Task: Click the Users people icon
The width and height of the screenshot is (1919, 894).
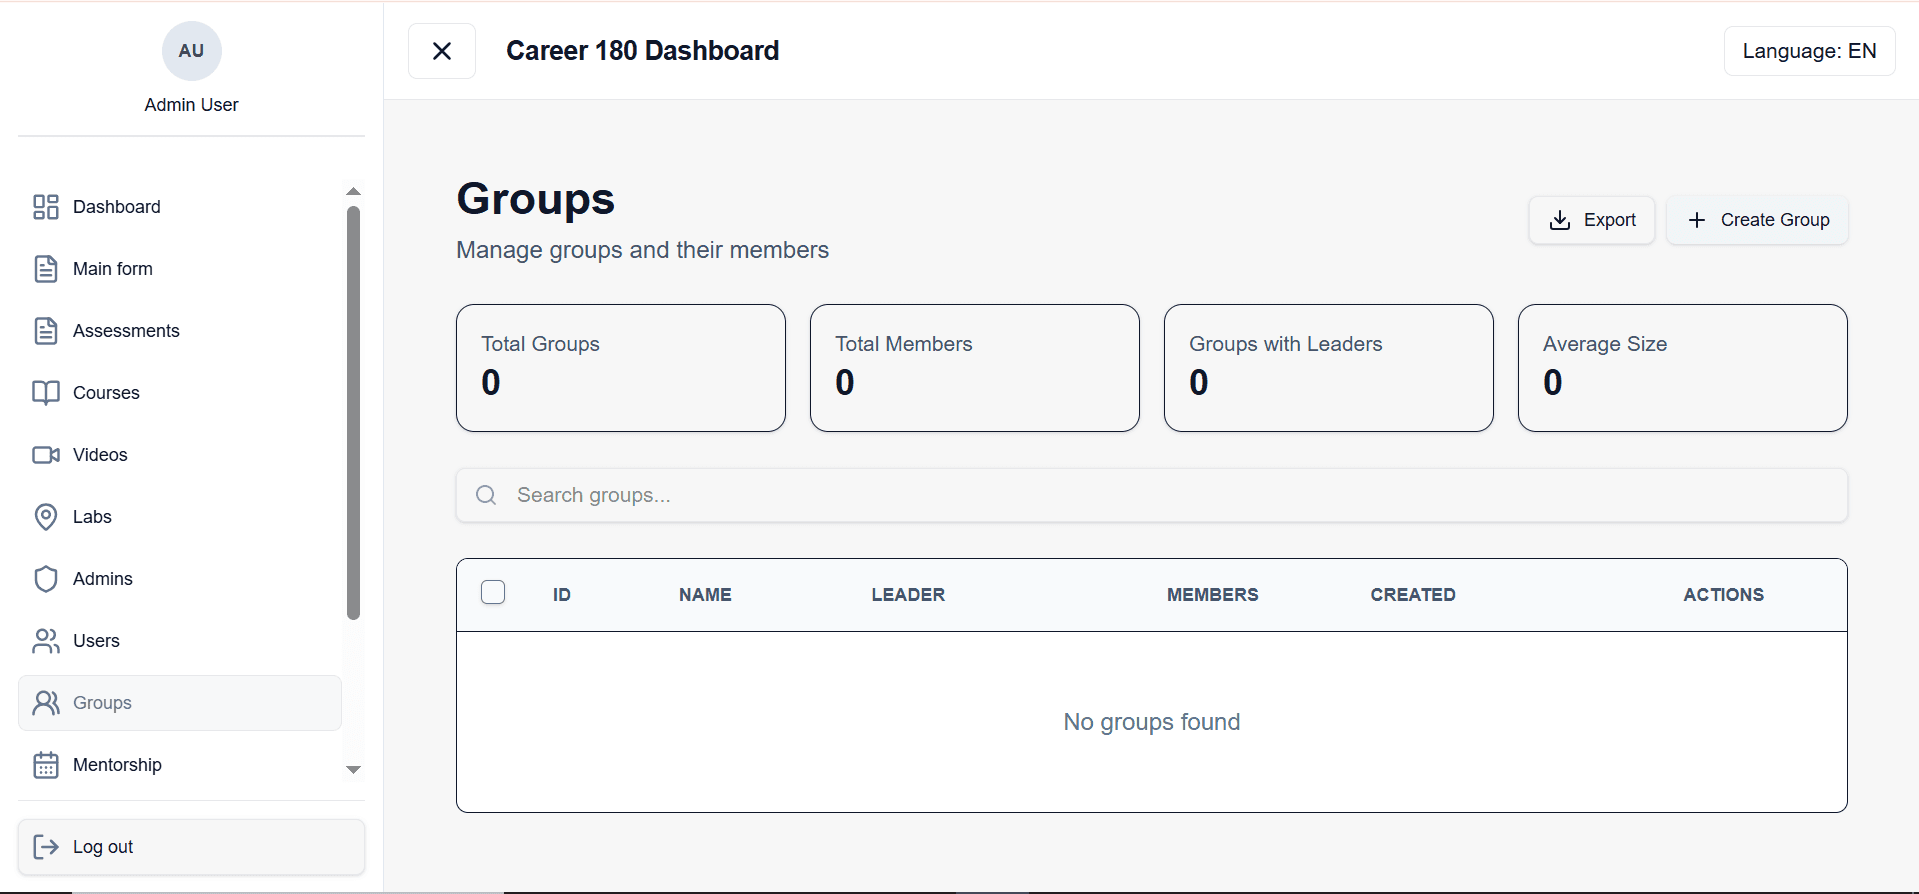Action: pyautogui.click(x=46, y=641)
